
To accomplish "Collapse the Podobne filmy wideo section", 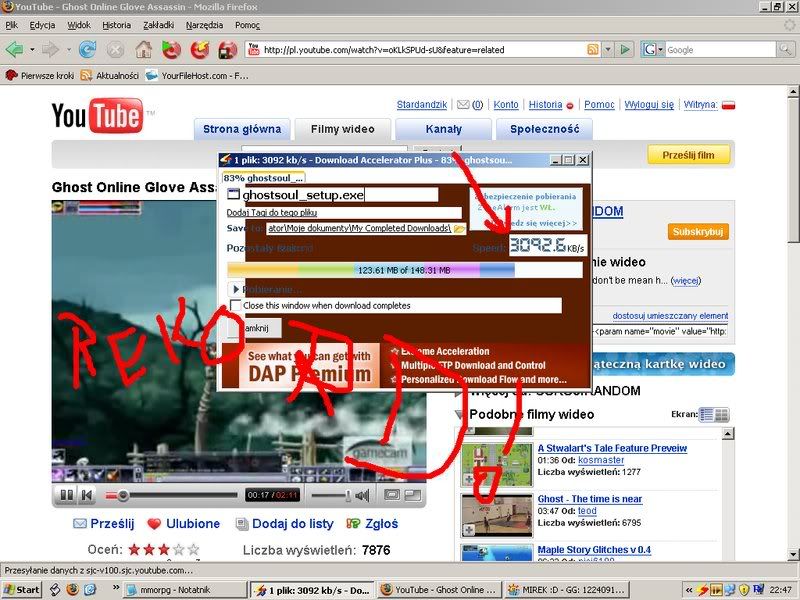I will (459, 414).
